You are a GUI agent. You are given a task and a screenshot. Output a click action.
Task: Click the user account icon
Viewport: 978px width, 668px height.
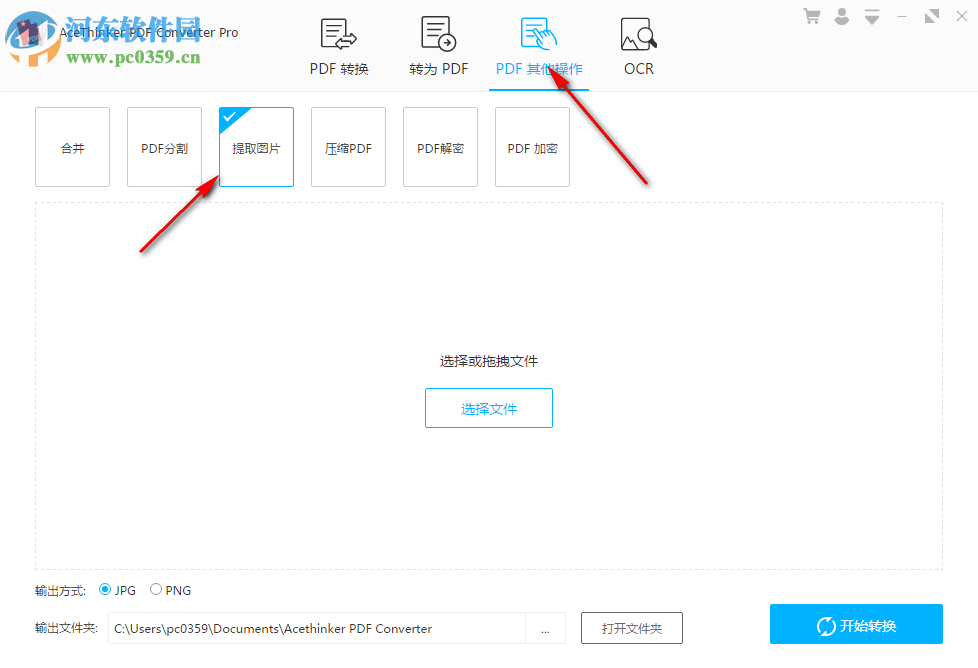coord(841,16)
